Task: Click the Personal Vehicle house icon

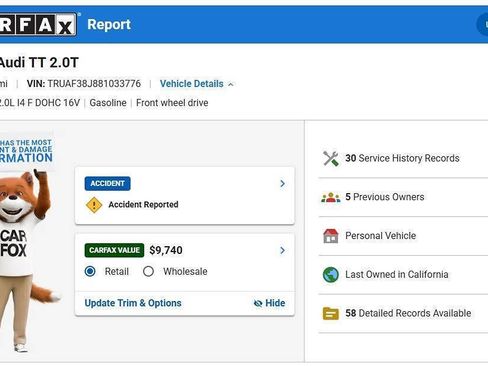Action: point(331,236)
